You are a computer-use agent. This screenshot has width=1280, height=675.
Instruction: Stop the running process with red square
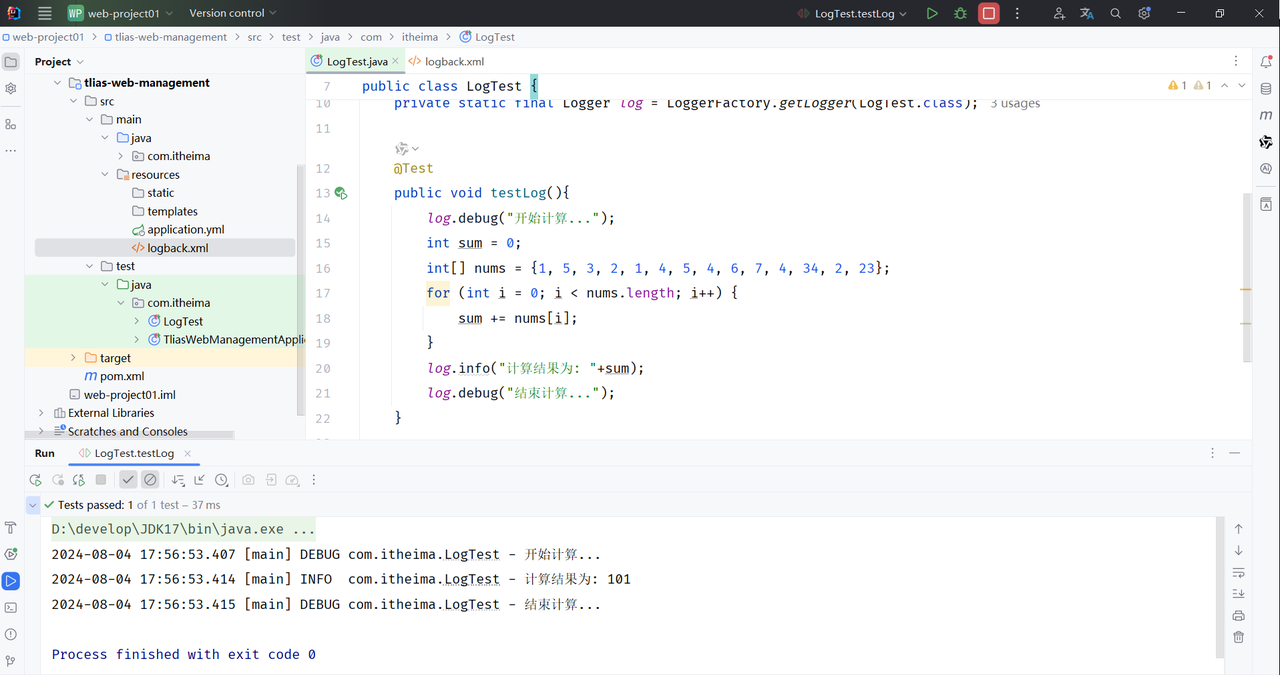[x=989, y=14]
